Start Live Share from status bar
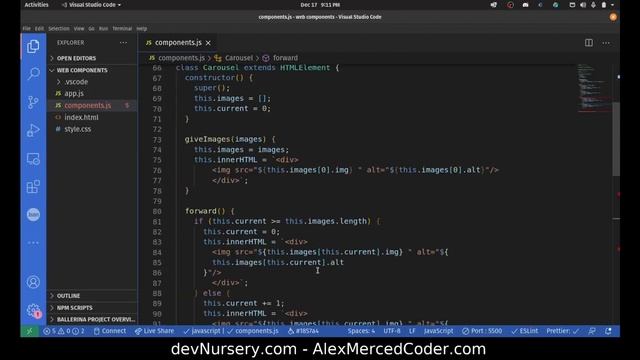 [155, 331]
